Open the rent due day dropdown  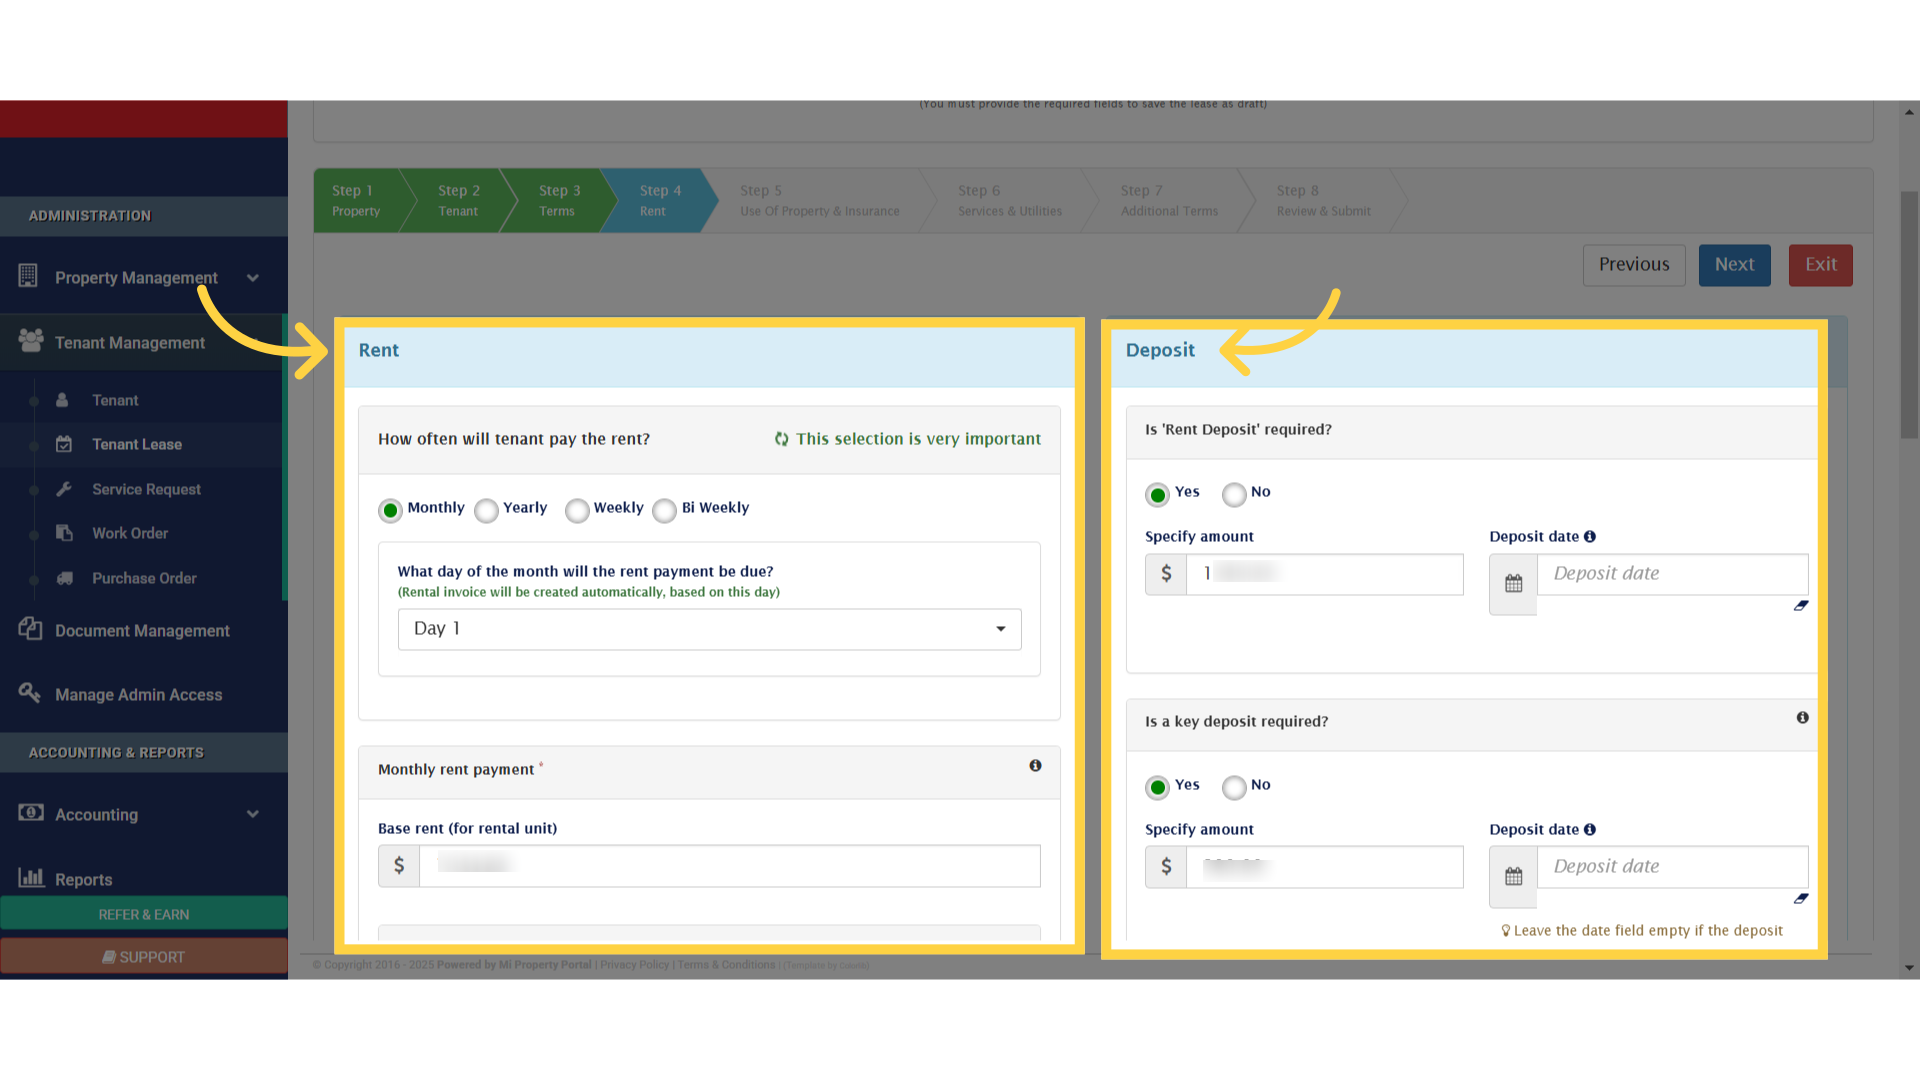[x=710, y=629]
